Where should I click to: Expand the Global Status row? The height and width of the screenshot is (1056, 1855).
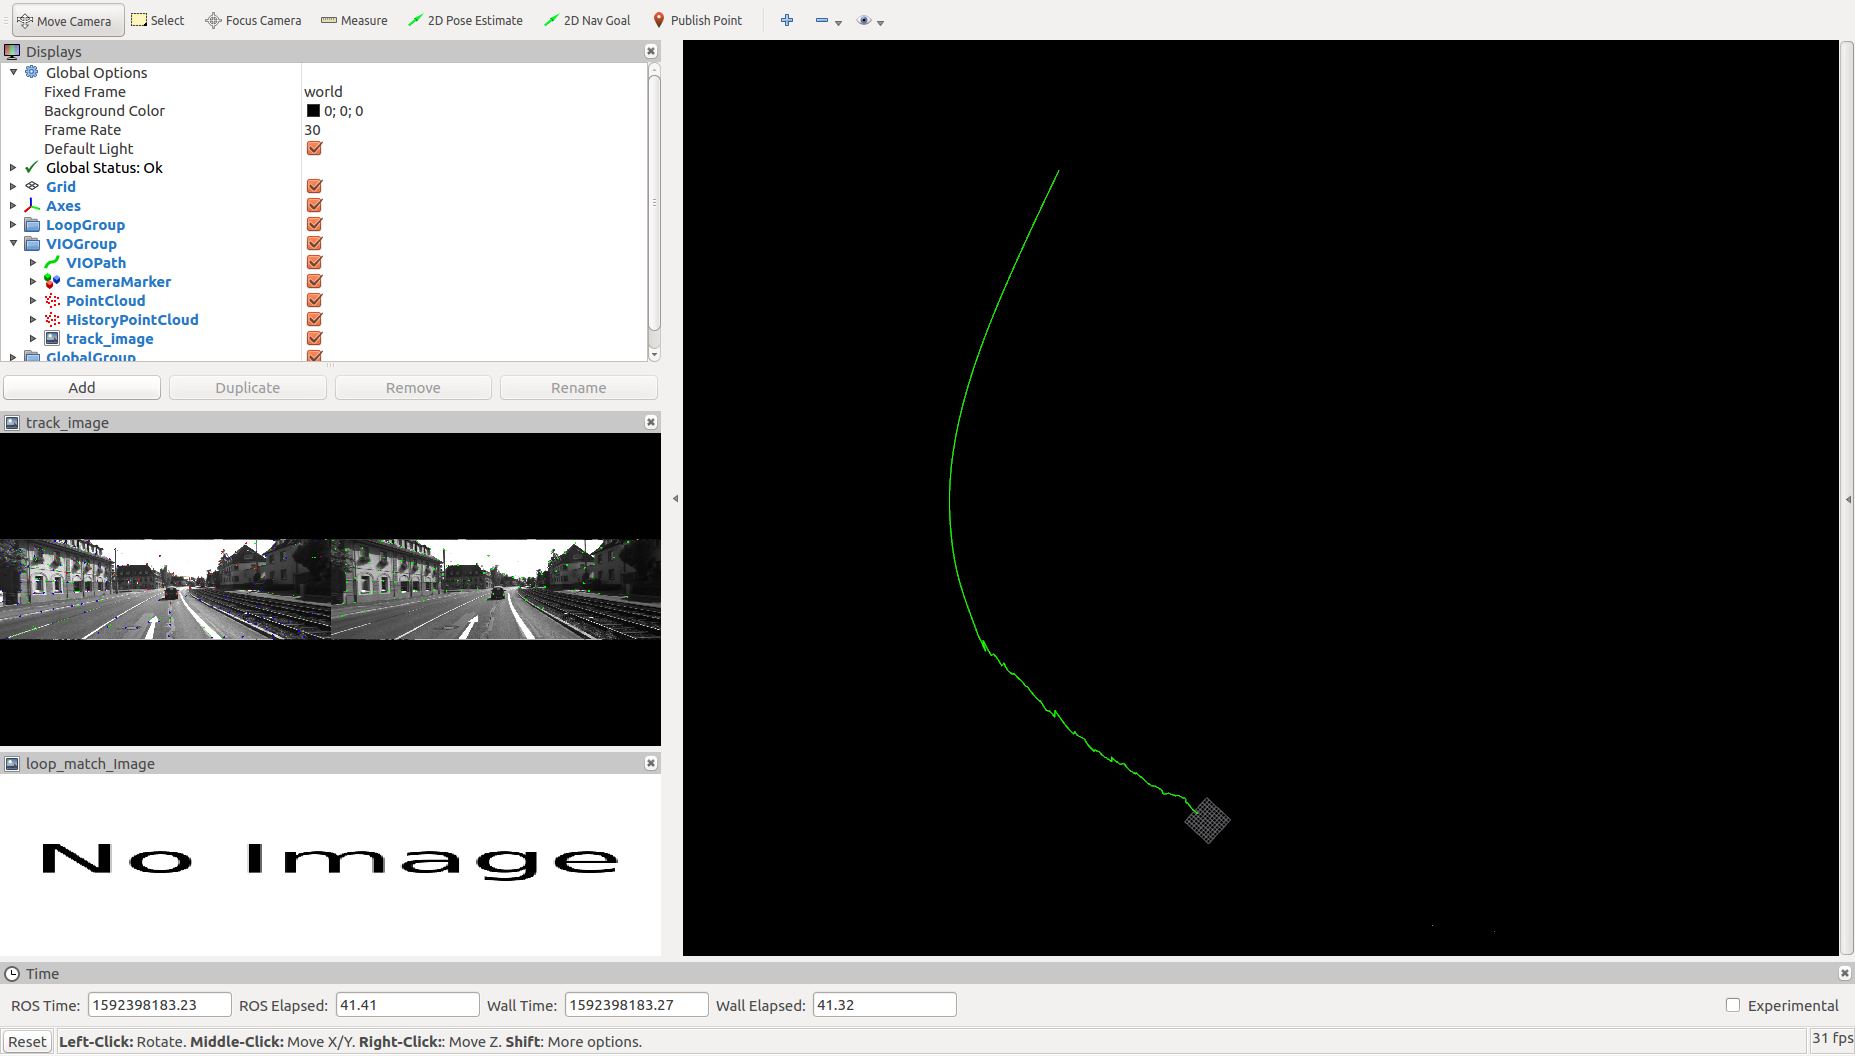click(x=13, y=168)
